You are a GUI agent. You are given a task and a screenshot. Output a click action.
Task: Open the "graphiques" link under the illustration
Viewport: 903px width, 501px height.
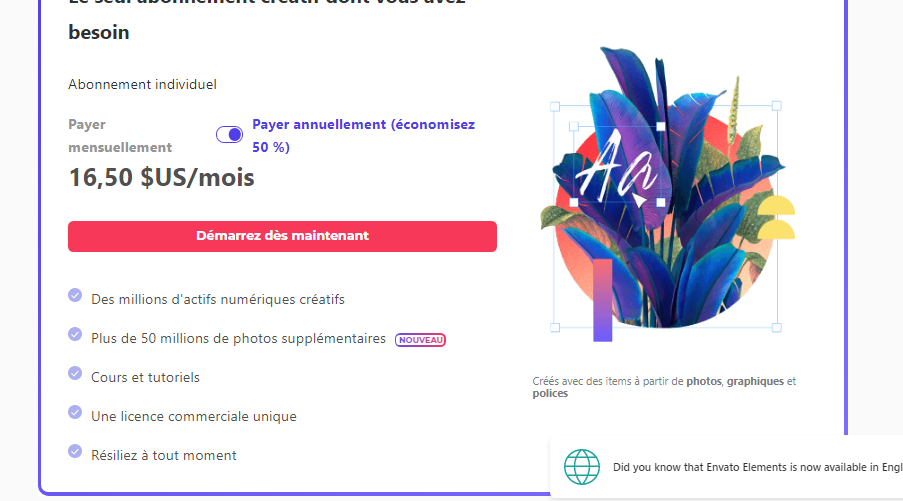click(756, 381)
